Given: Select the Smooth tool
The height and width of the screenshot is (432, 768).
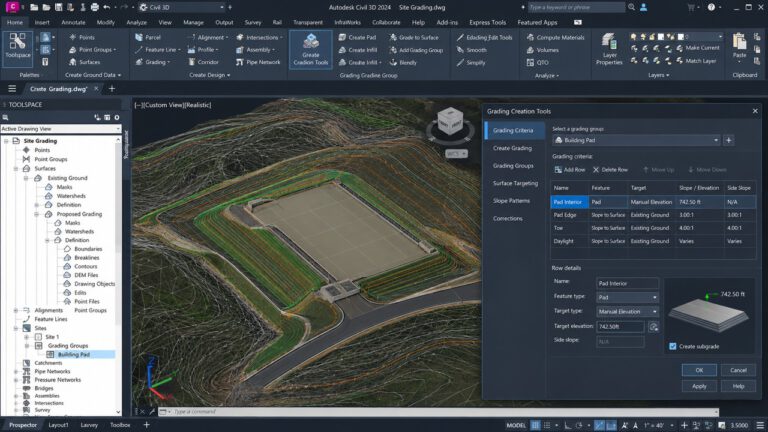Looking at the screenshot, I should [x=472, y=50].
